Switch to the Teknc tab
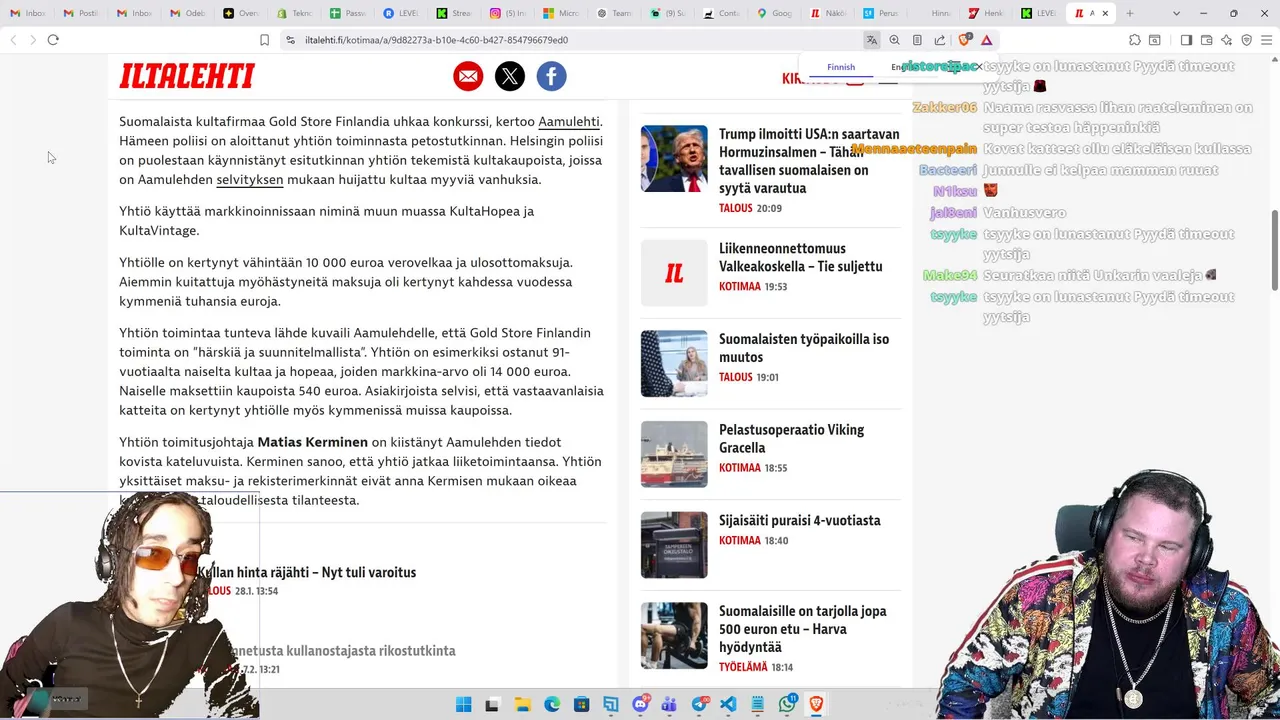The image size is (1280, 720). [294, 13]
